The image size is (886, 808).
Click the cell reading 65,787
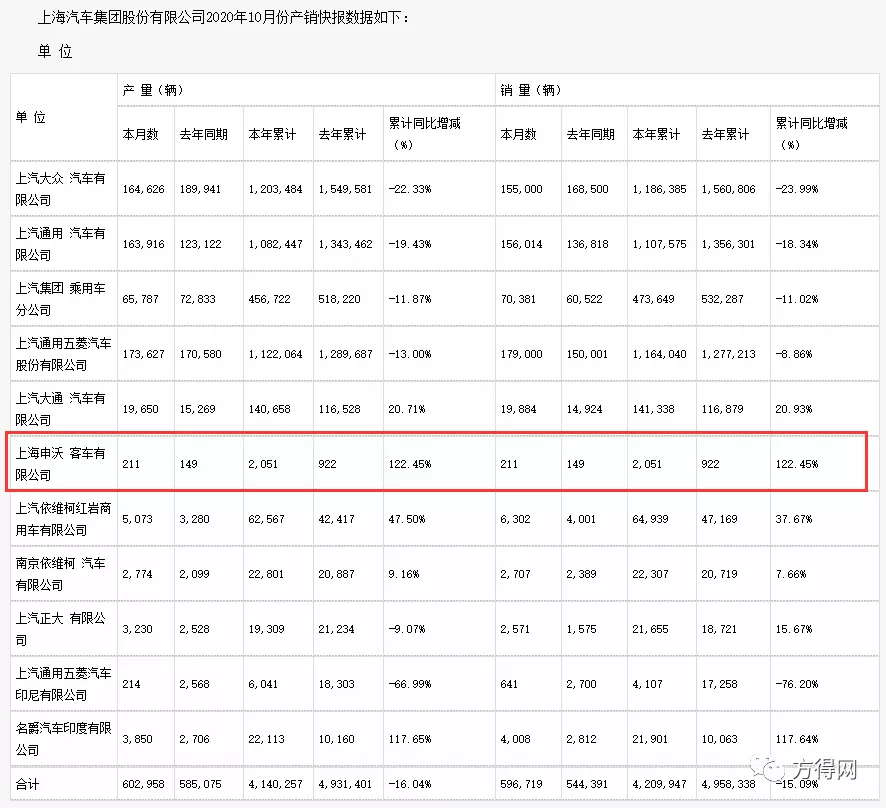[140, 299]
